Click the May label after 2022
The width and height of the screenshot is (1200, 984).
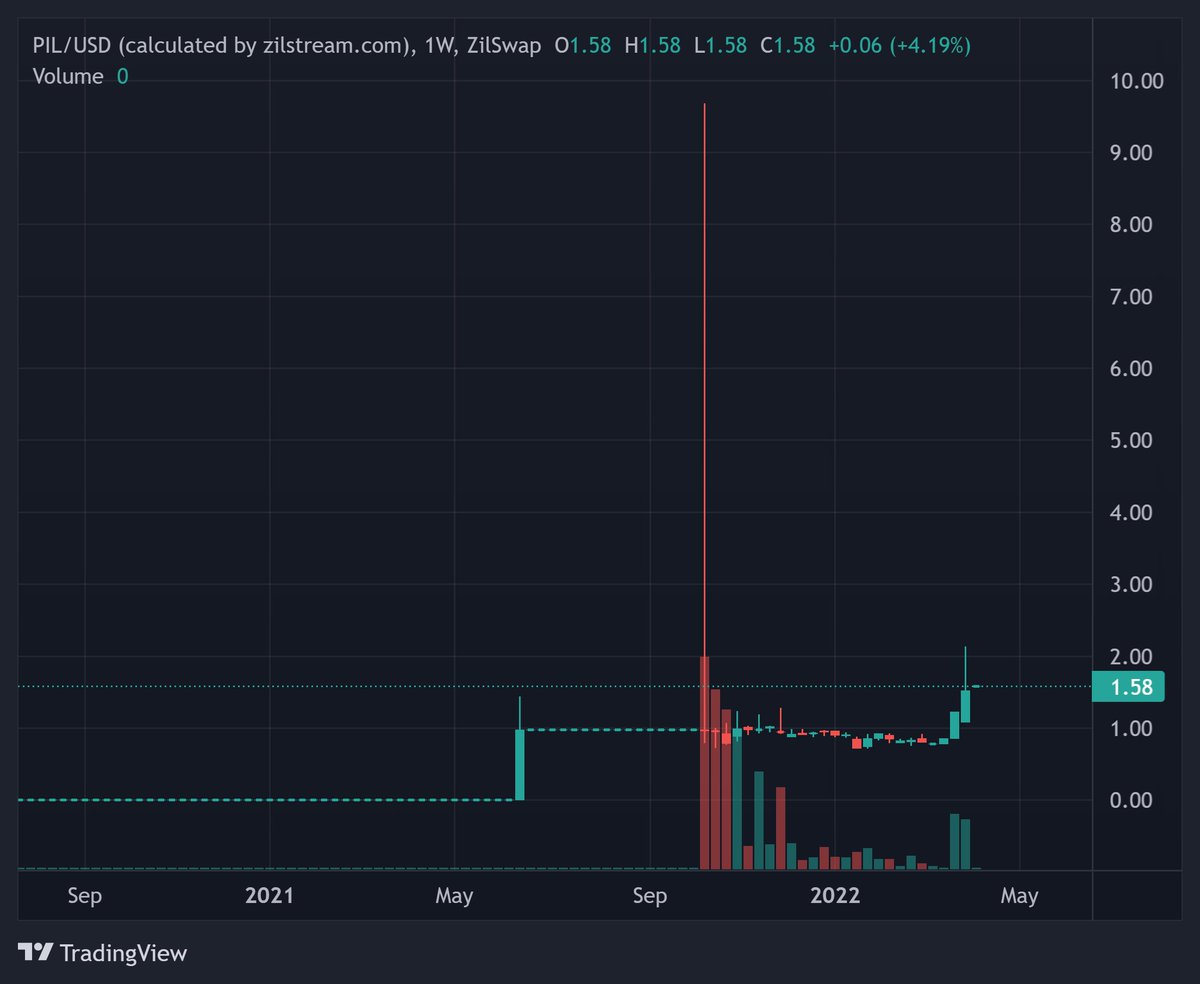pyautogui.click(x=1019, y=896)
